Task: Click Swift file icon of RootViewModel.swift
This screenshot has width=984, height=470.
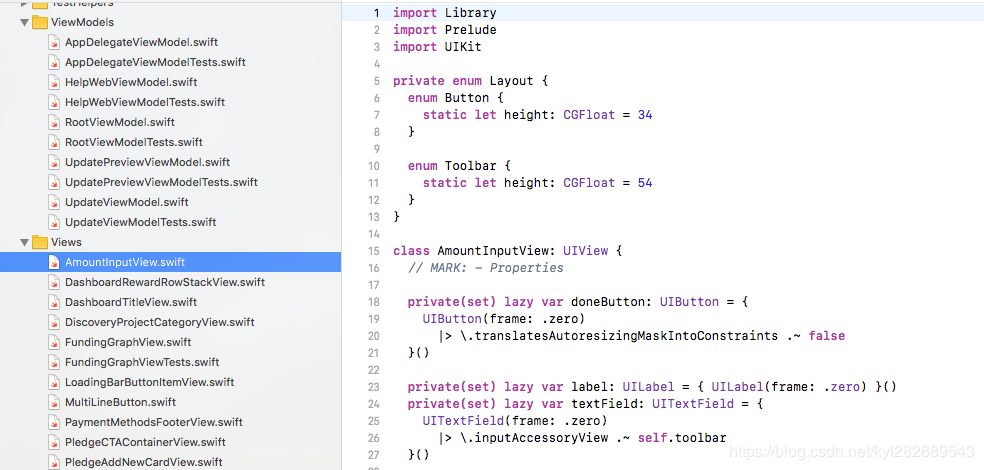Action: pyautogui.click(x=55, y=122)
